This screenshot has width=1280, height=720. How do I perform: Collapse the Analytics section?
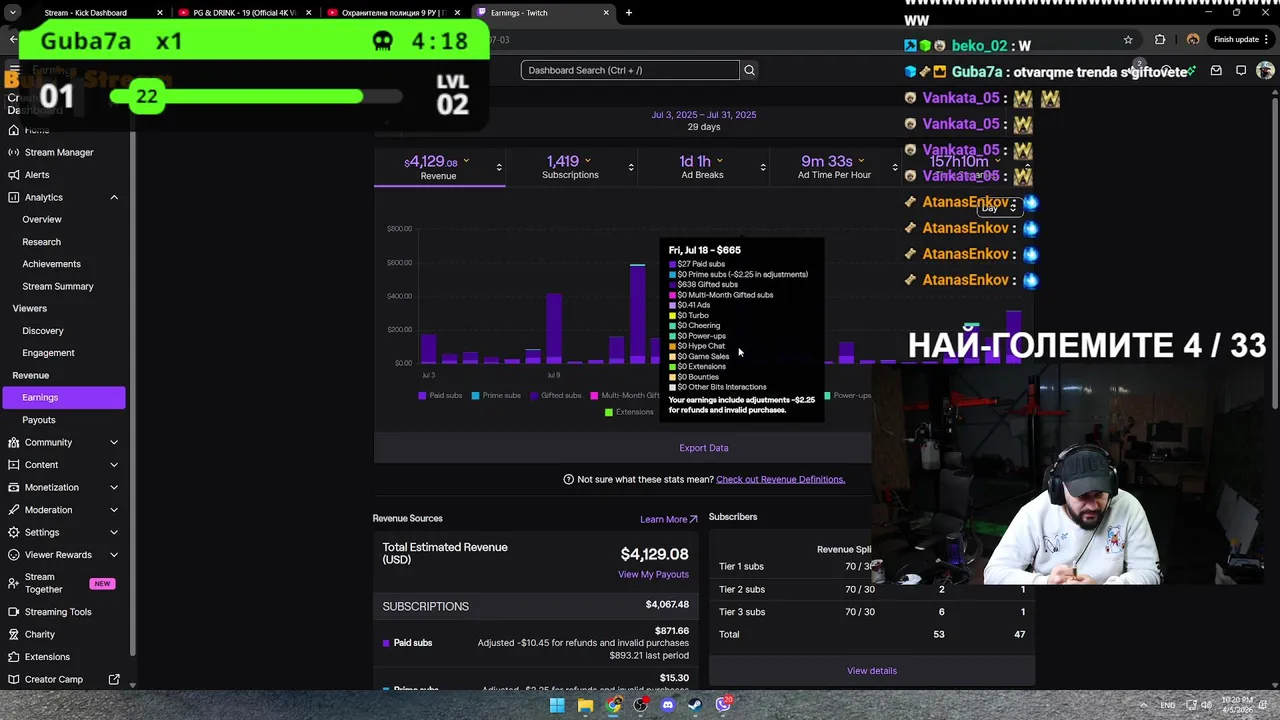pos(114,197)
